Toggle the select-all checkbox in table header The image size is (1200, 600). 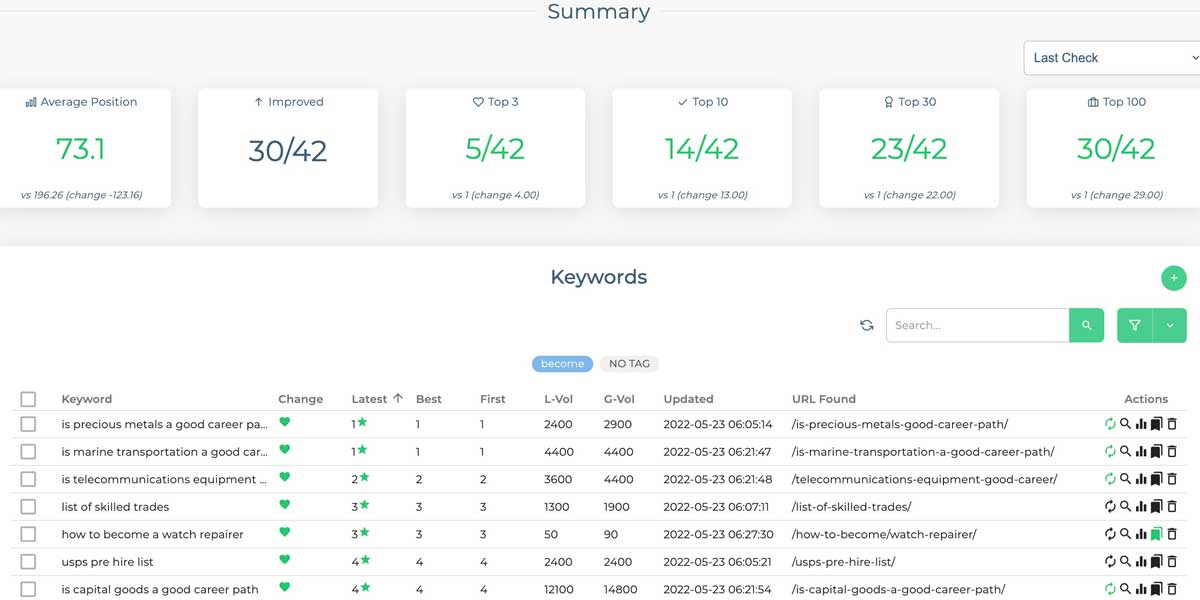click(x=28, y=399)
